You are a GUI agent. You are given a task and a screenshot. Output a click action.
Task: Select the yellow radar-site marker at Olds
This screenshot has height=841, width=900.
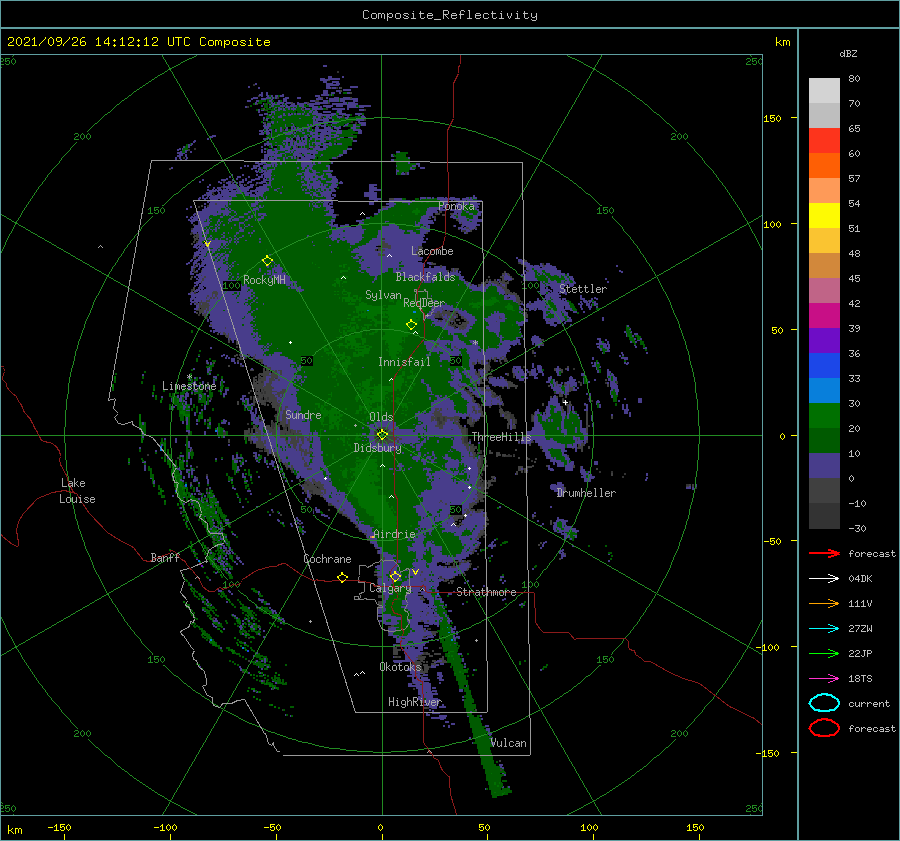382,435
